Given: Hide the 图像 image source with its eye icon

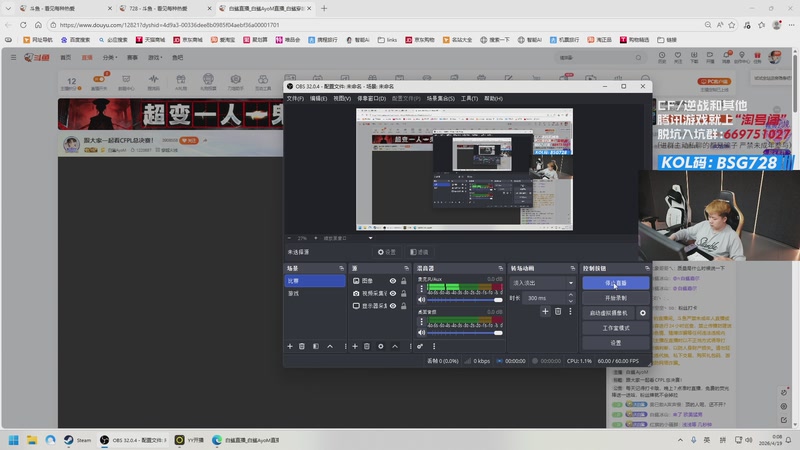Looking at the screenshot, I should click(393, 281).
